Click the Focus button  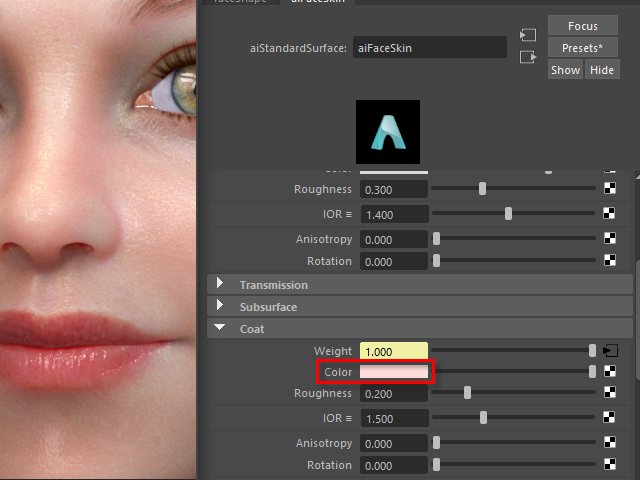pos(582,26)
